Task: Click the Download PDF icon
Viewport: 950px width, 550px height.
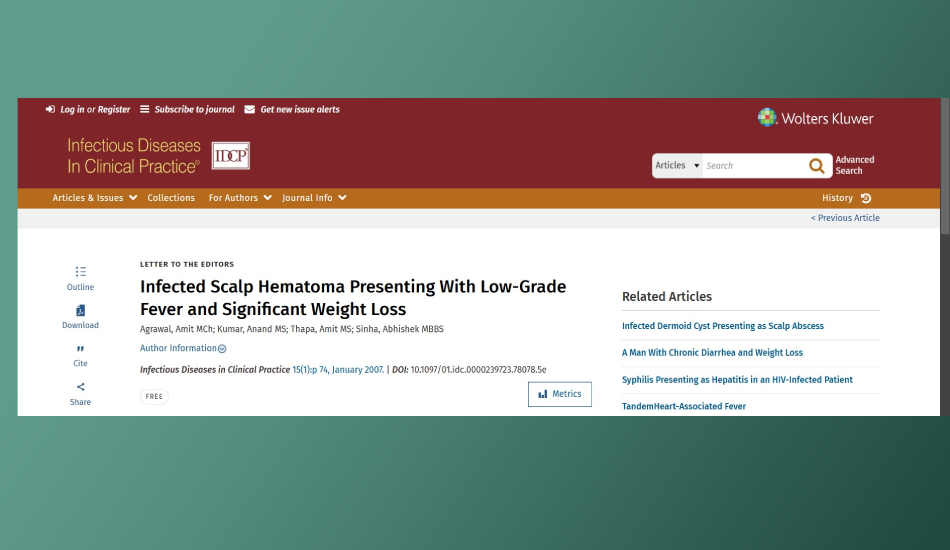Action: pos(80,311)
